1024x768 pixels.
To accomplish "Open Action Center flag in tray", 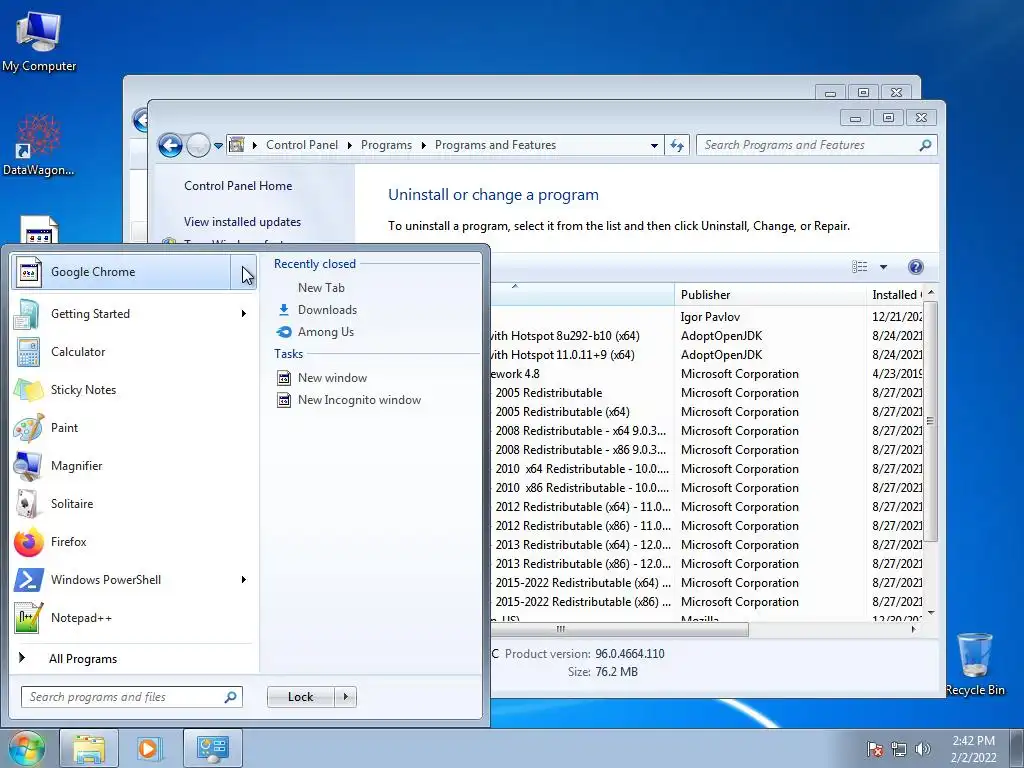I will 874,749.
